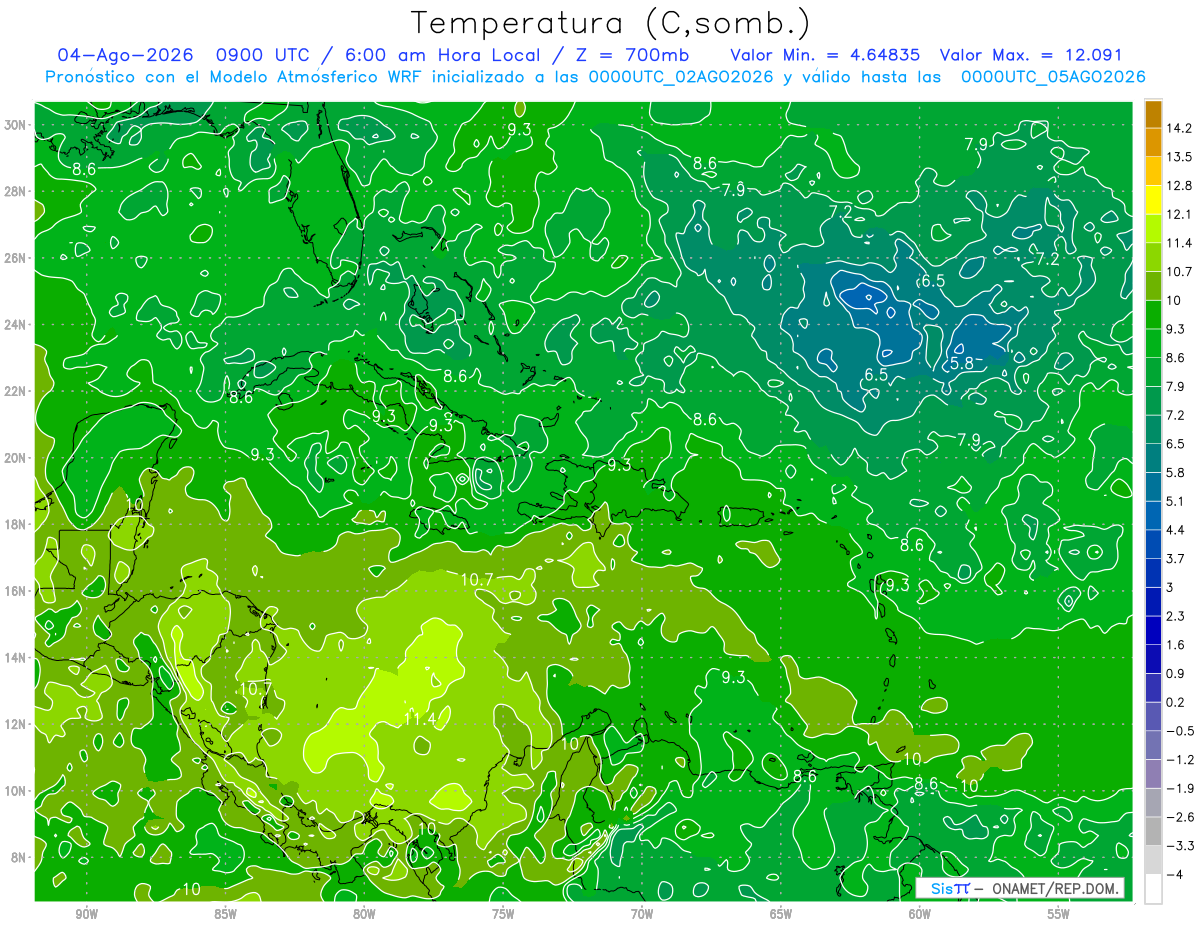Click the '55W' longitude axis label
The image size is (1200, 927).
click(1059, 914)
